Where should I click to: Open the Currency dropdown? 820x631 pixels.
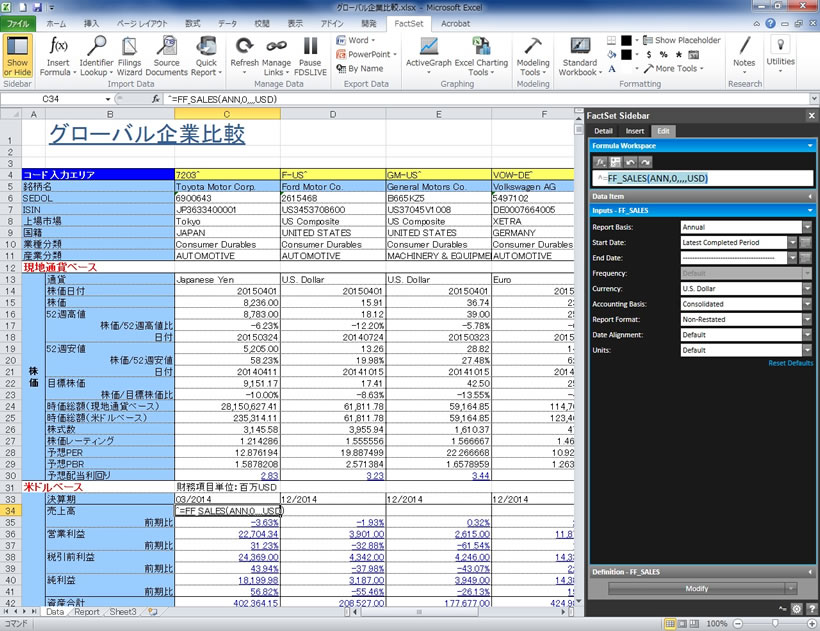pos(807,289)
